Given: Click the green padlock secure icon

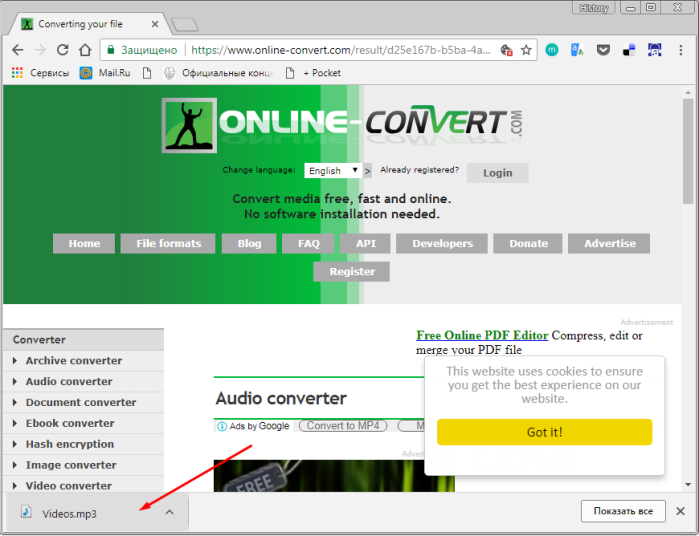Looking at the screenshot, I should [x=111, y=49].
